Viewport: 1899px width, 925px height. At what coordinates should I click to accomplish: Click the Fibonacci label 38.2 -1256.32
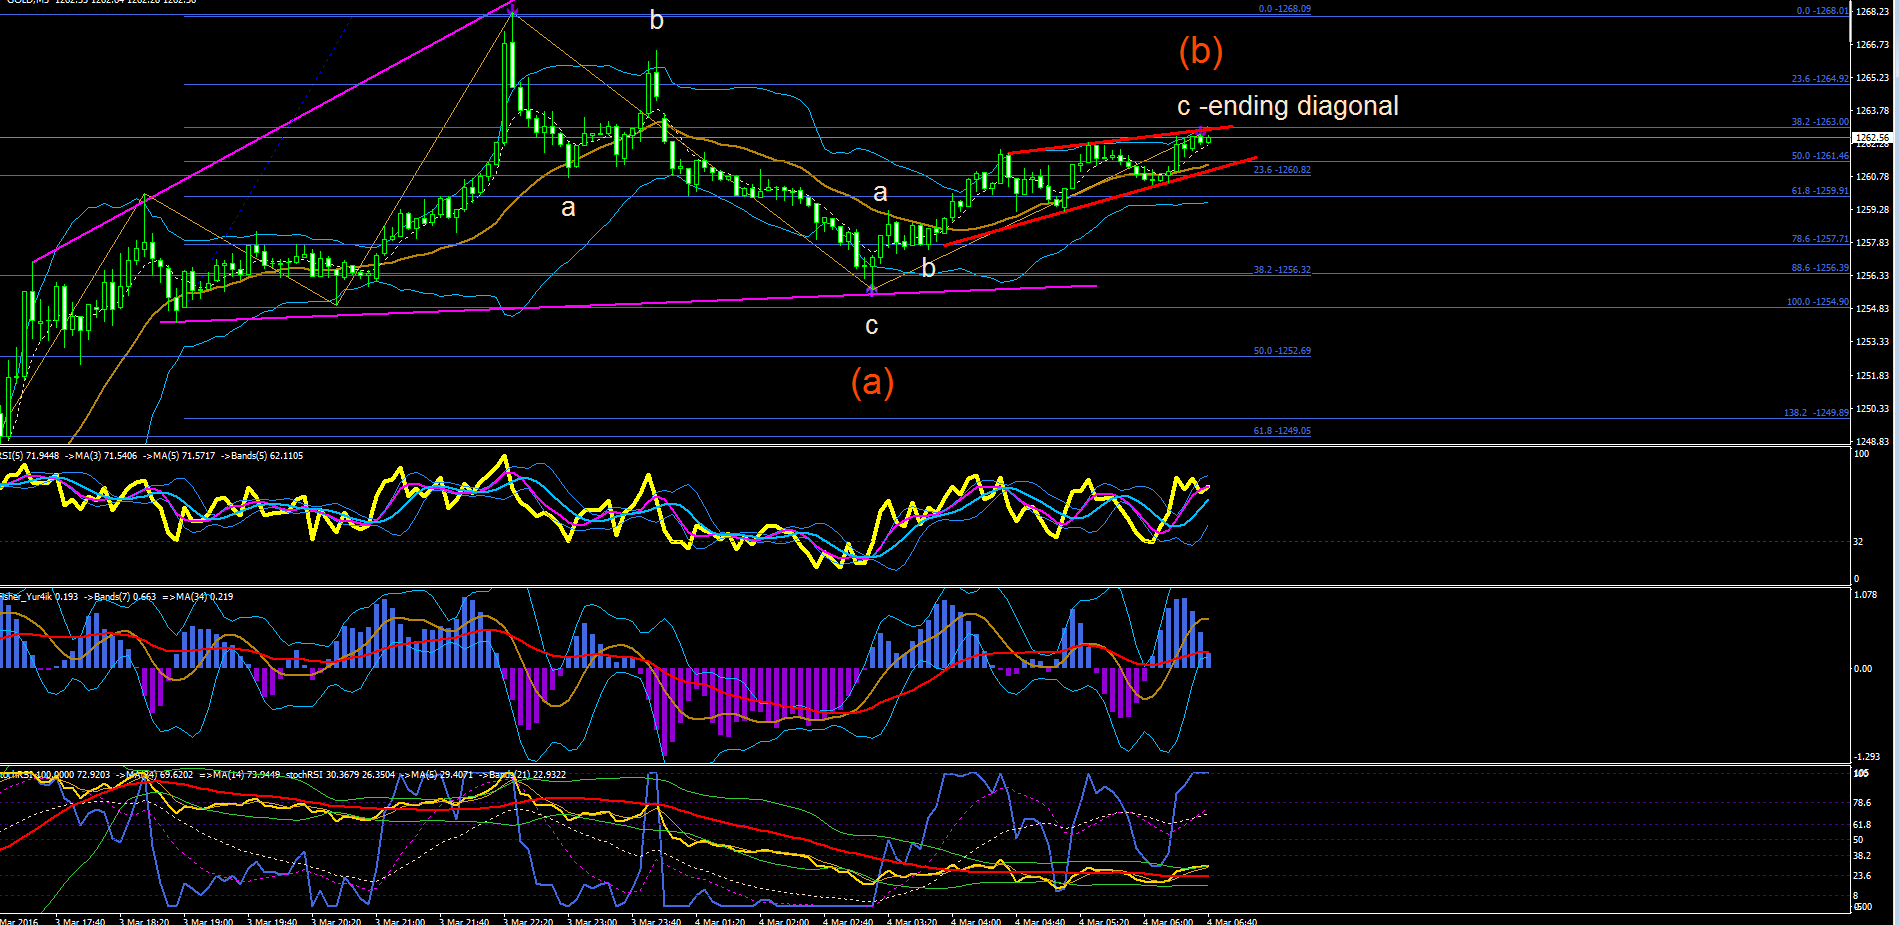click(1282, 270)
